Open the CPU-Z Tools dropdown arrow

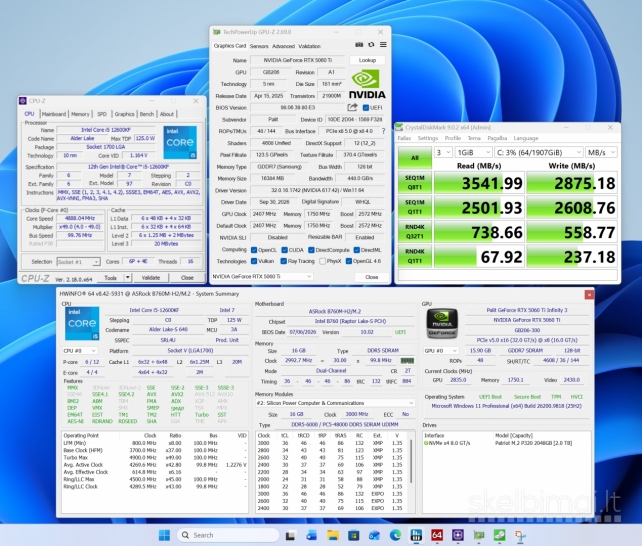[x=127, y=278]
